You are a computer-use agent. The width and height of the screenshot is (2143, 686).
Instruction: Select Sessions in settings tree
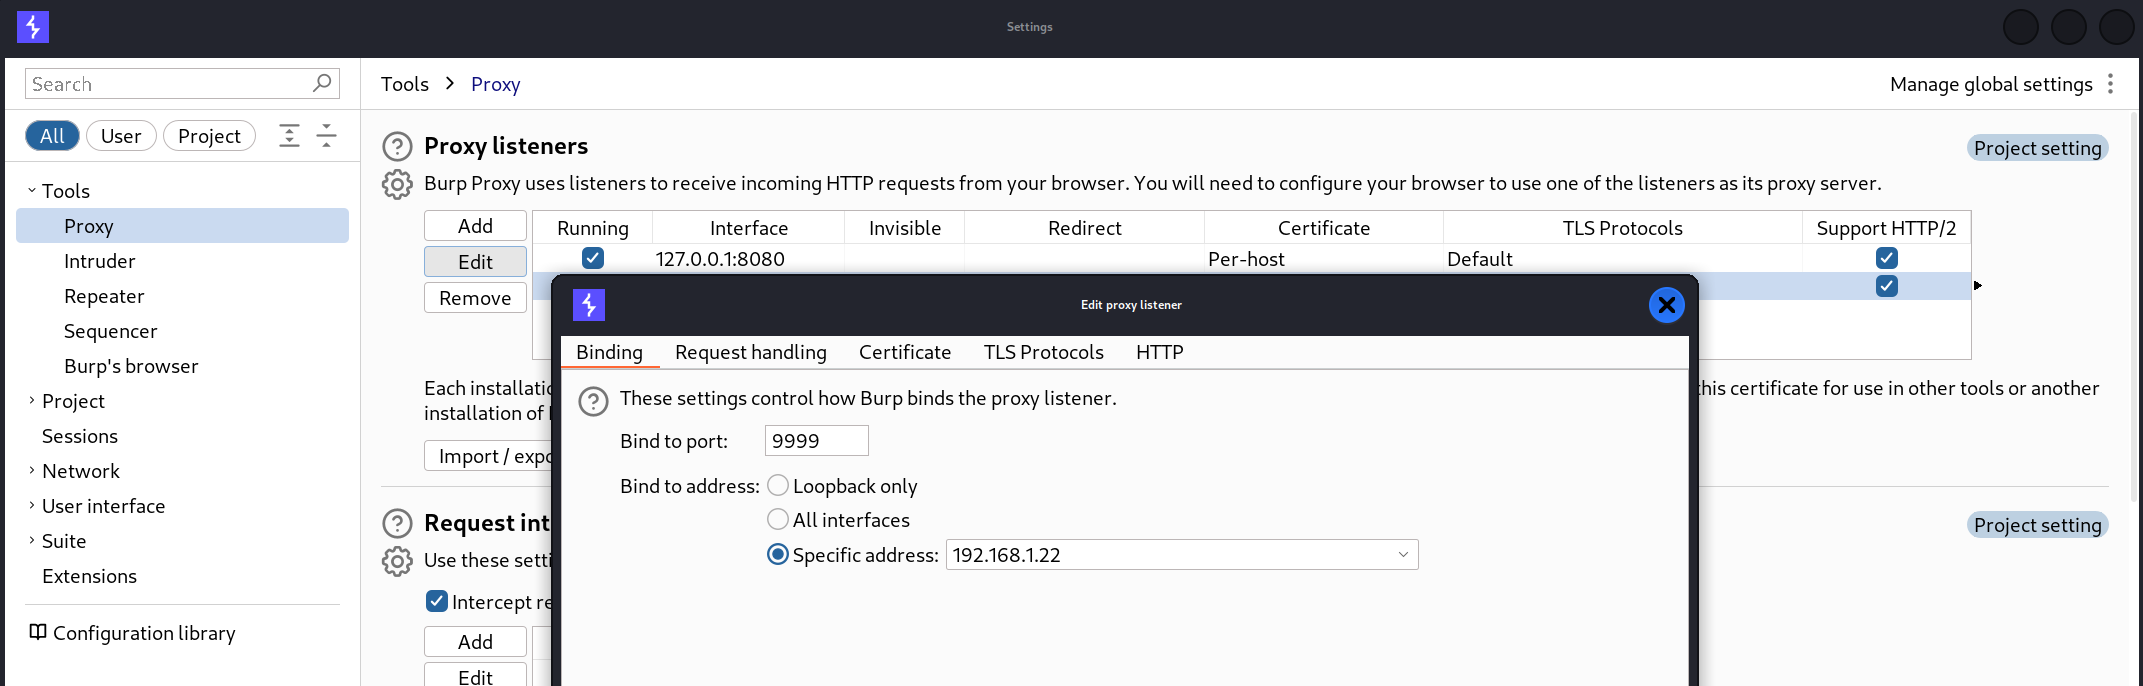tap(80, 436)
